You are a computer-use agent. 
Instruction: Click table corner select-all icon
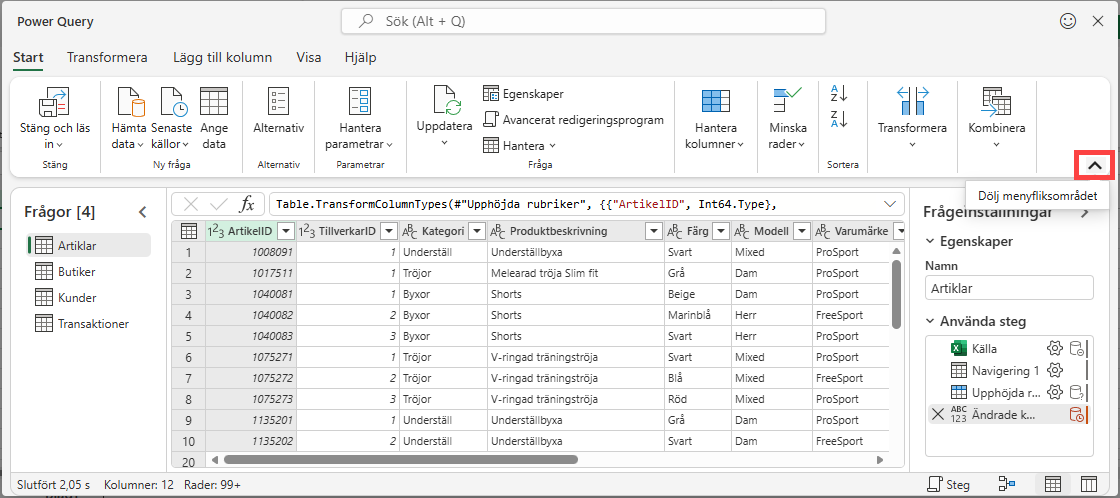pyautogui.click(x=189, y=231)
